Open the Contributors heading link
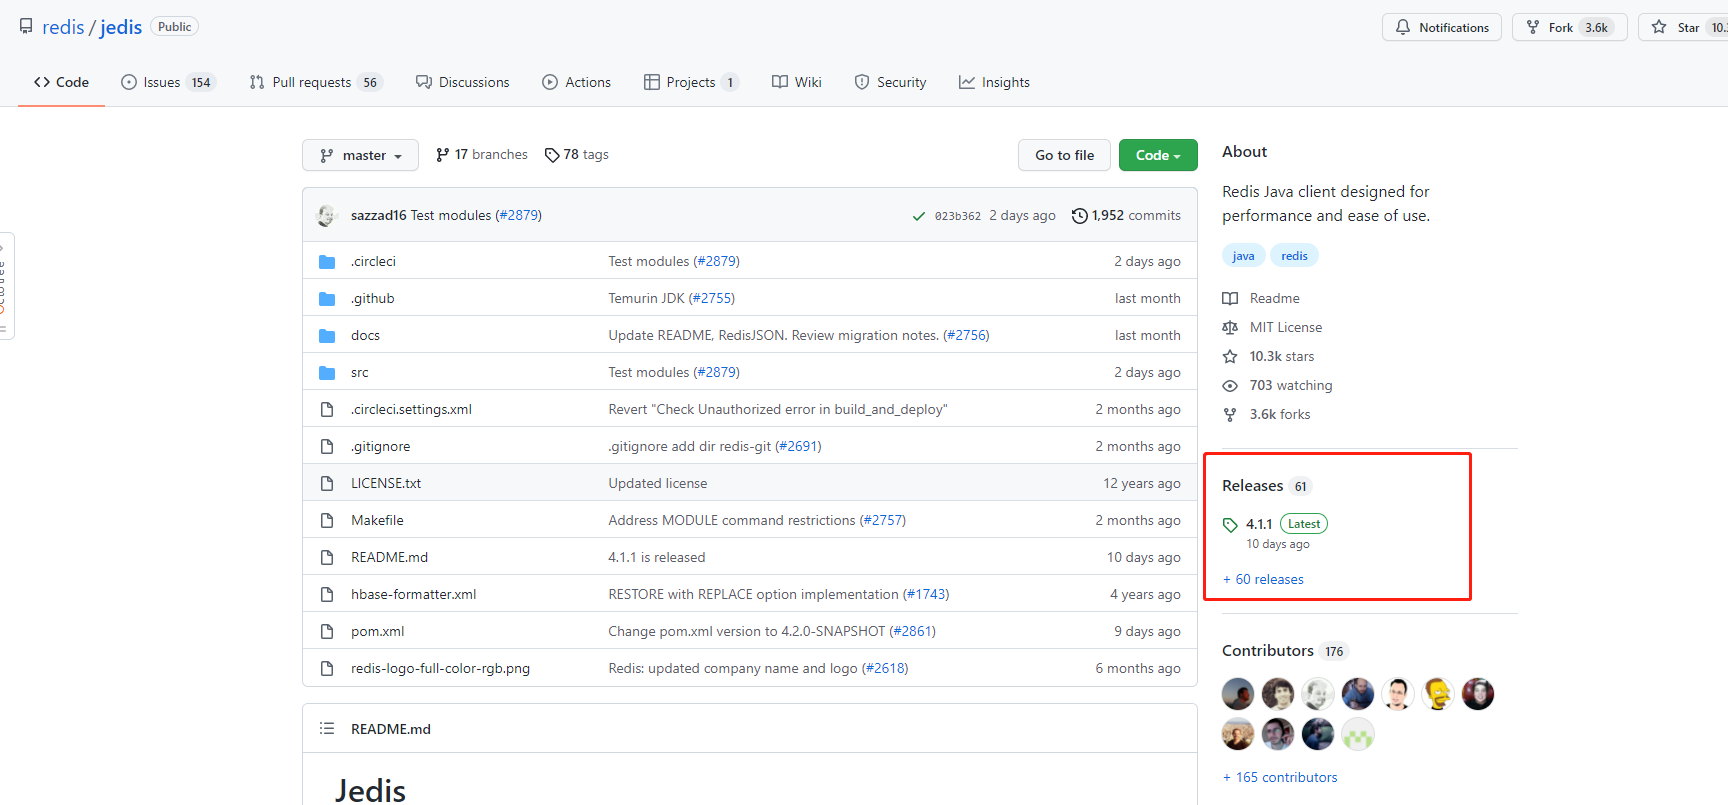The height and width of the screenshot is (805, 1728). pos(1285,651)
